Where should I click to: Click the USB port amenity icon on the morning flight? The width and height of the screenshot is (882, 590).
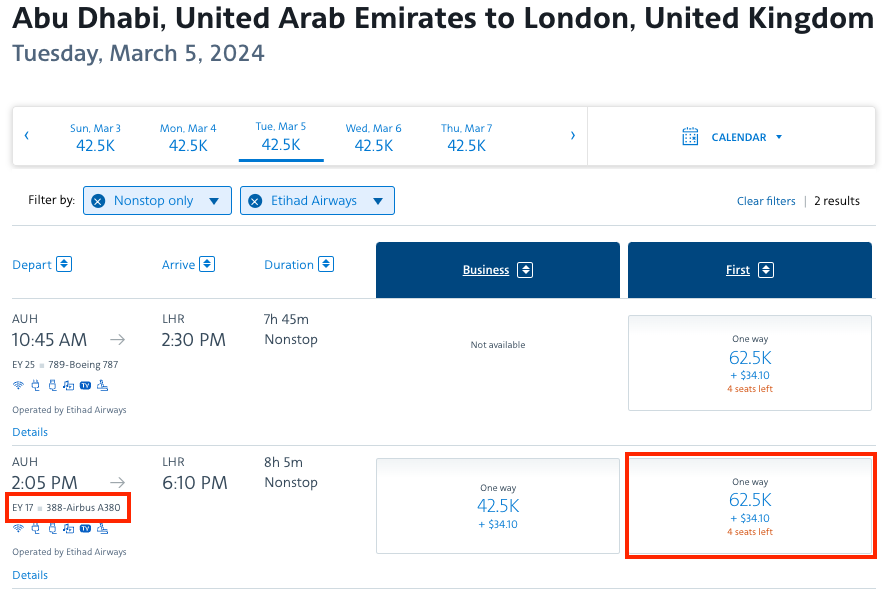tap(53, 385)
